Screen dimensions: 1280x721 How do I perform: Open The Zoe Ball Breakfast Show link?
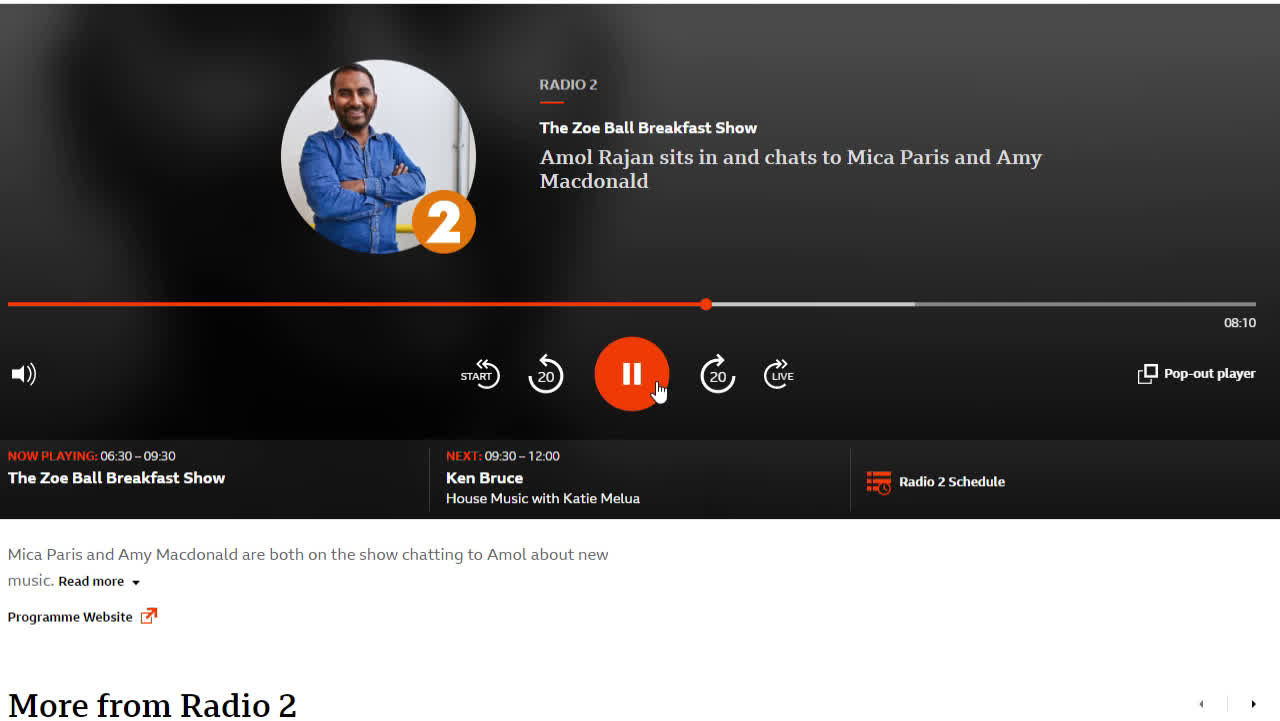click(x=648, y=128)
